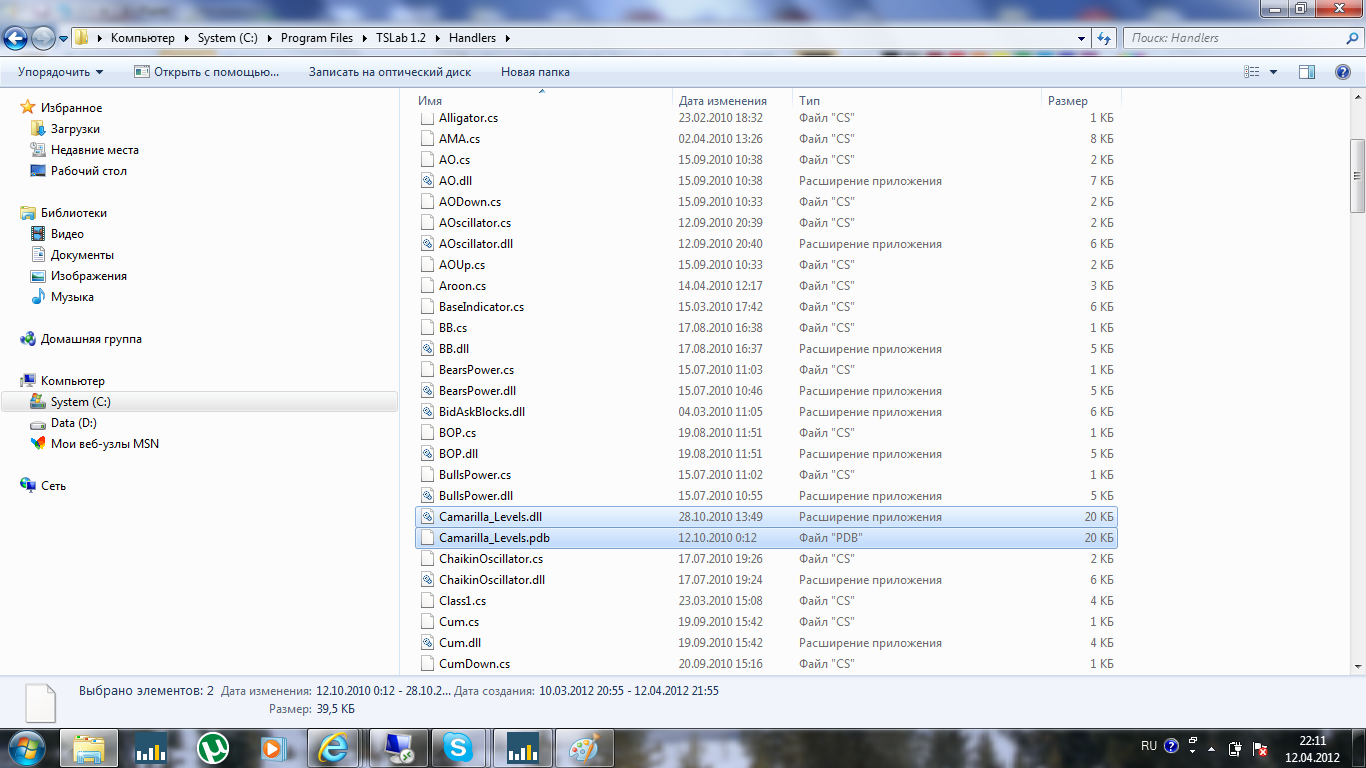Click the Видео library icon

click(38, 234)
